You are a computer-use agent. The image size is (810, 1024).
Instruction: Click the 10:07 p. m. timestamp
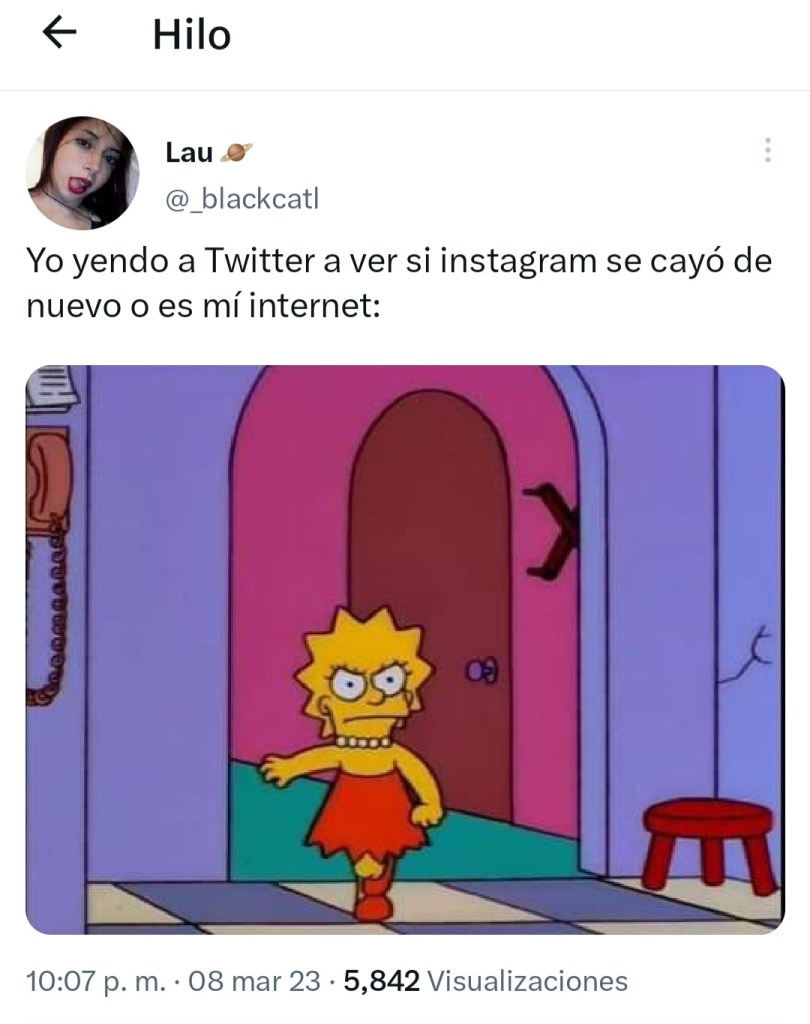[x=96, y=981]
